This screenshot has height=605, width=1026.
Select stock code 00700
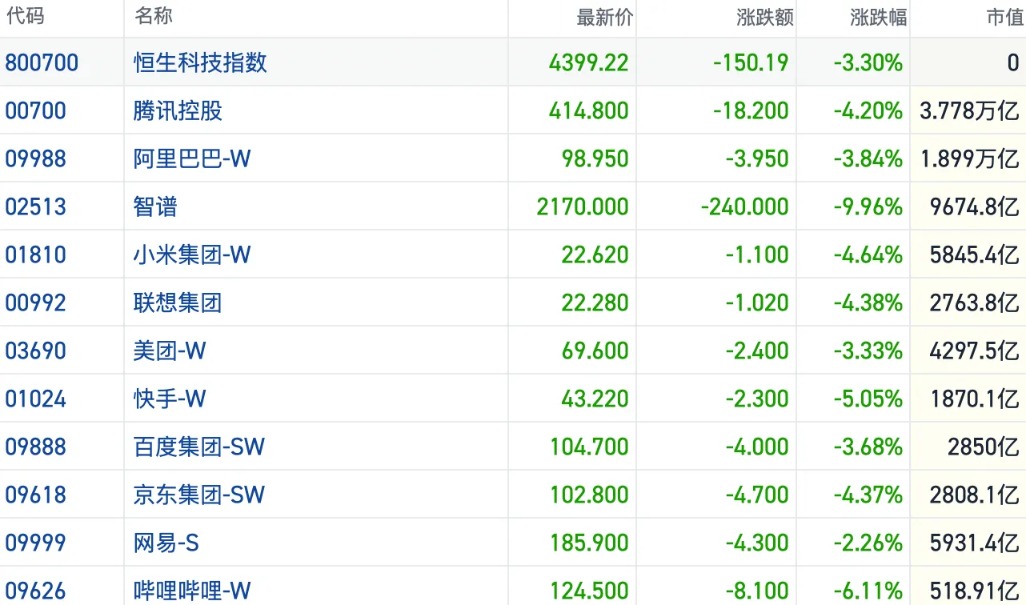click(x=35, y=111)
